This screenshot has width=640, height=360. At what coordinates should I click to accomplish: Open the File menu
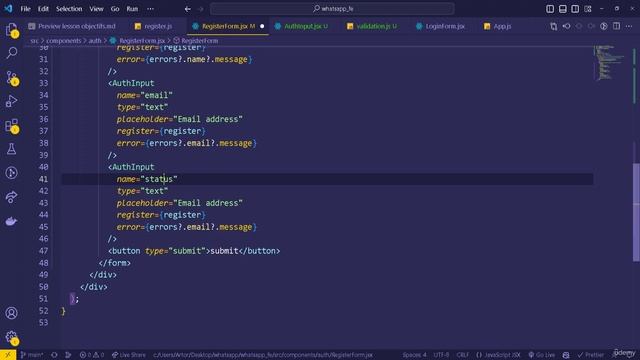click(25, 9)
